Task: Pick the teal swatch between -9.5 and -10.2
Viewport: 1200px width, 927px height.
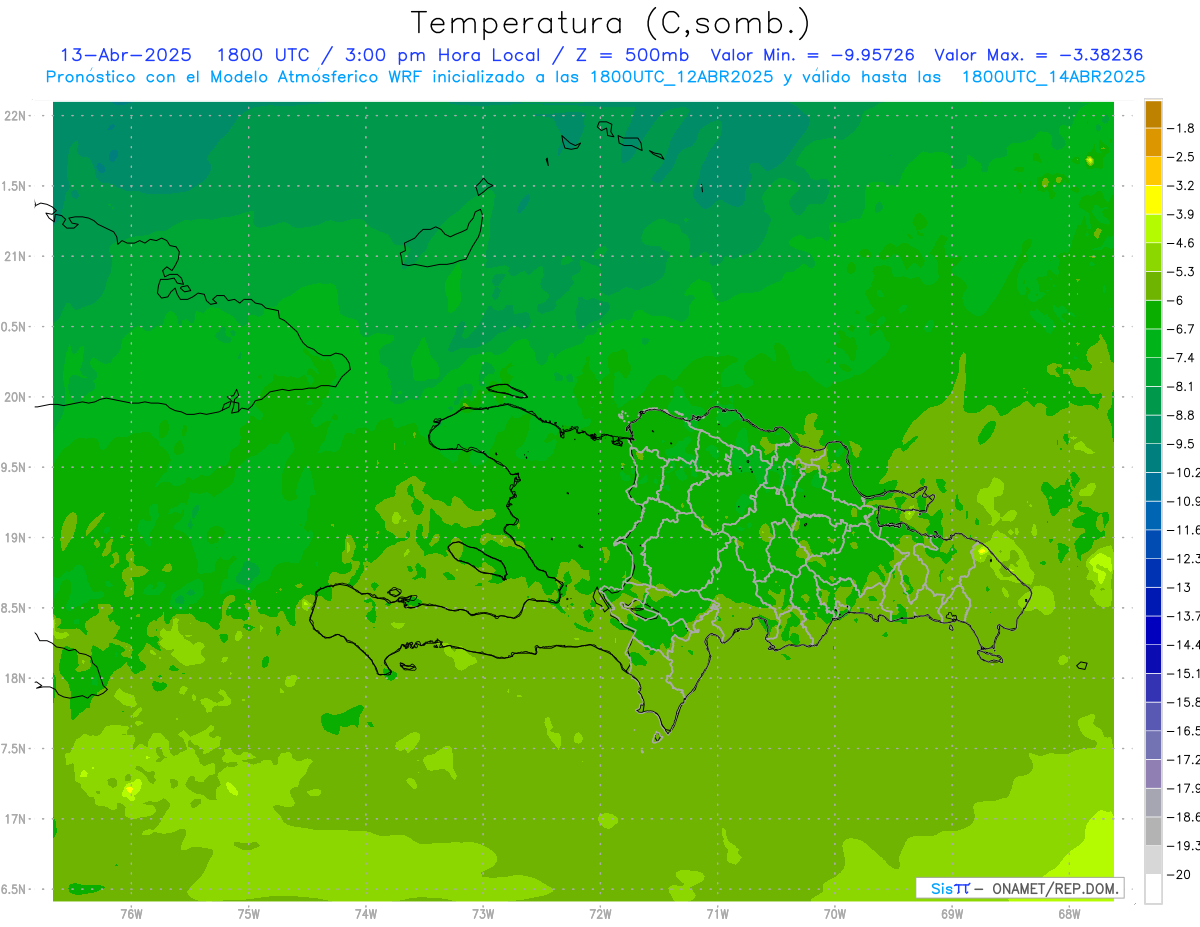Action: [x=1153, y=458]
